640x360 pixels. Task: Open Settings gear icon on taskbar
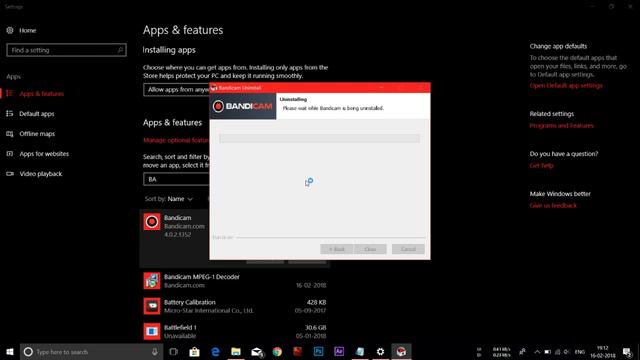point(380,351)
